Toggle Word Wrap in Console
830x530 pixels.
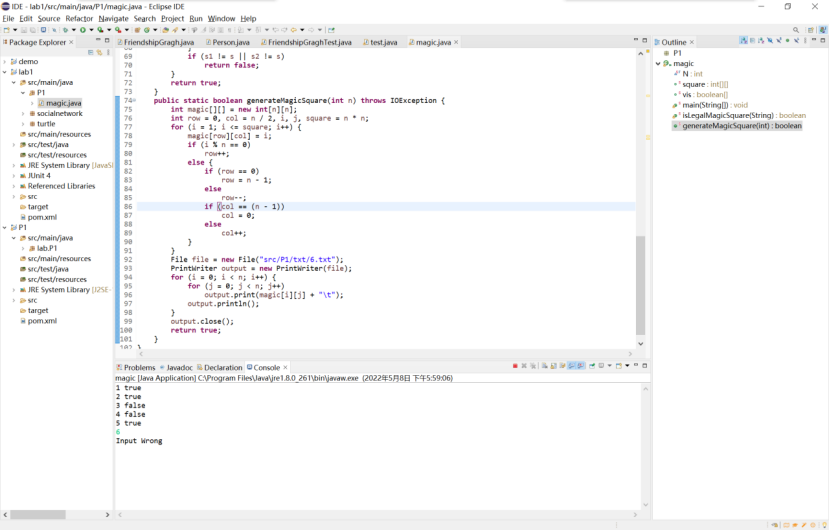pos(563,366)
